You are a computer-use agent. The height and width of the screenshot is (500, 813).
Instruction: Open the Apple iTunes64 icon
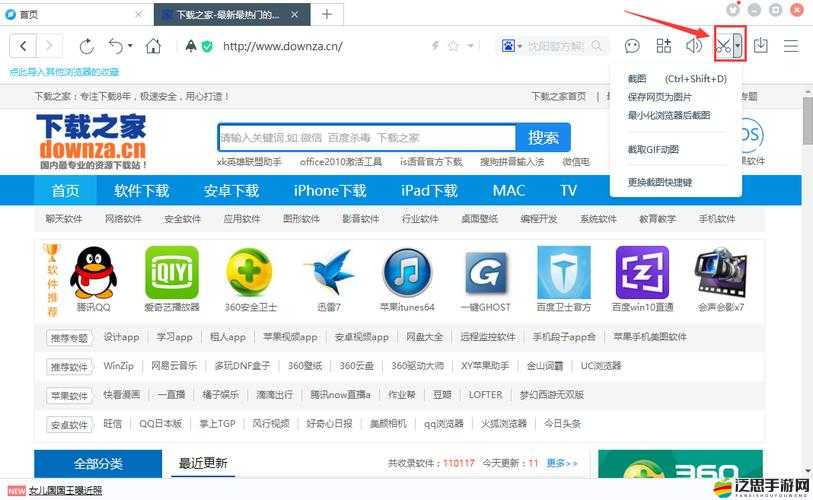tap(407, 272)
